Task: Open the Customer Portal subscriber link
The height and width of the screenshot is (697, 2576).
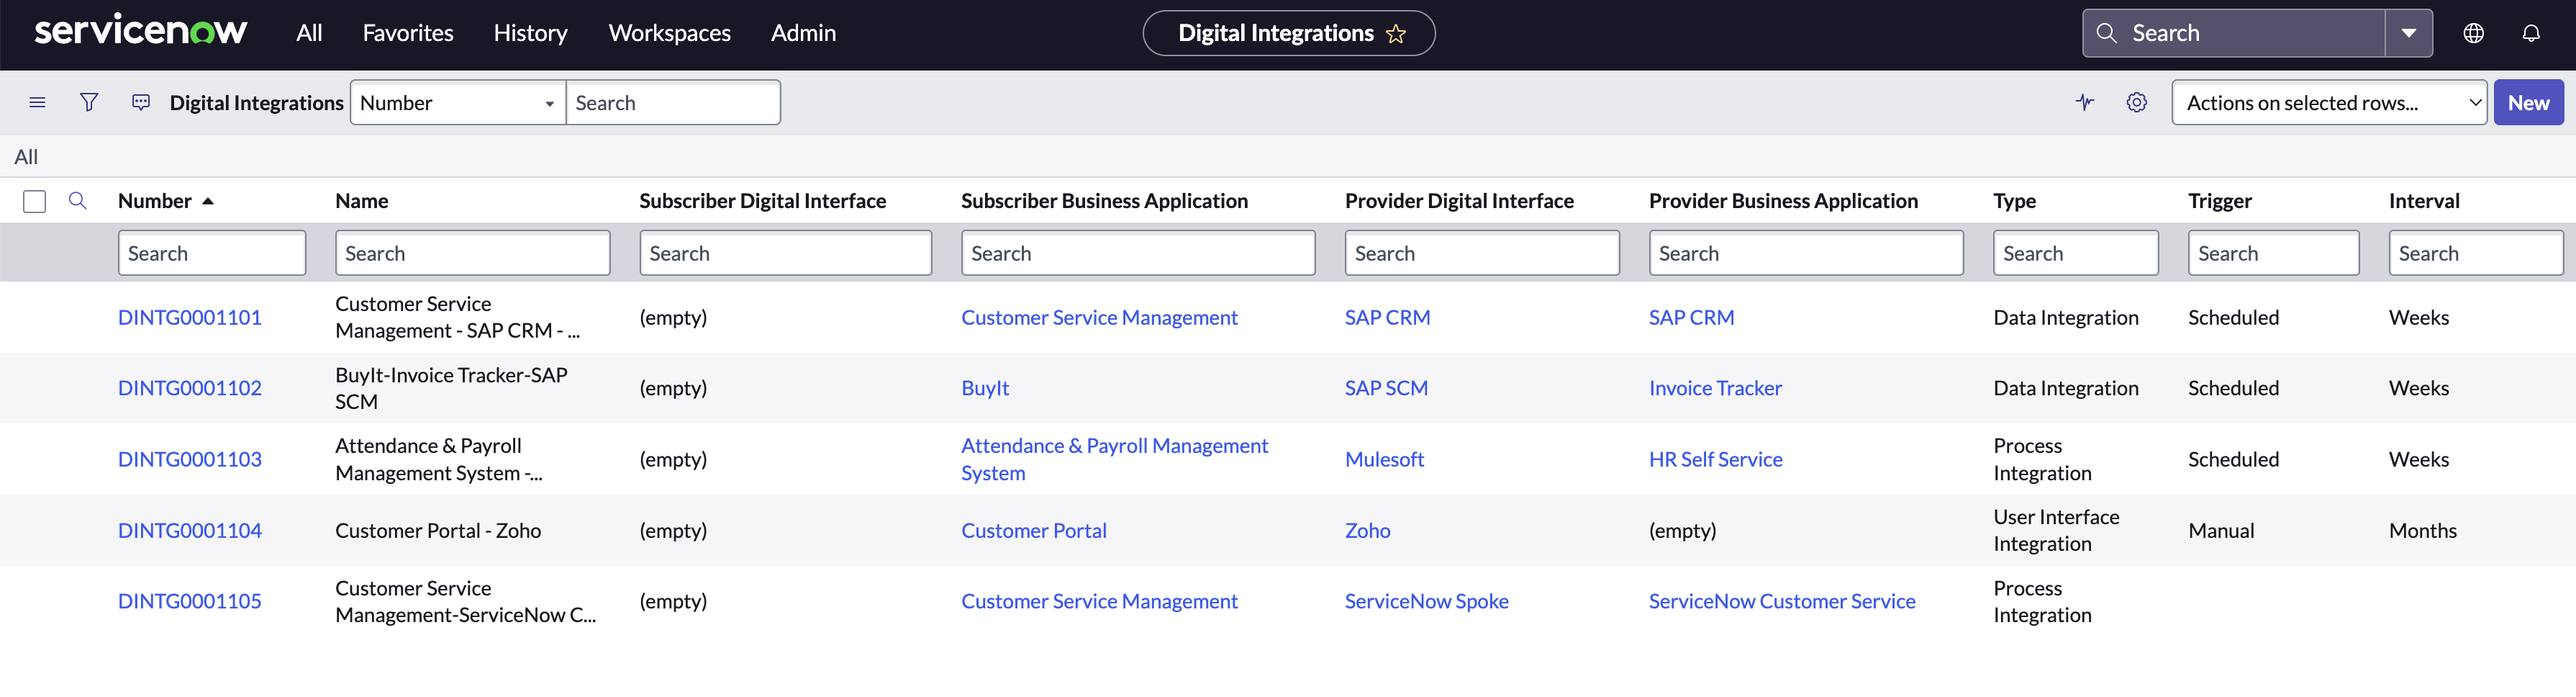Action: pos(1034,530)
